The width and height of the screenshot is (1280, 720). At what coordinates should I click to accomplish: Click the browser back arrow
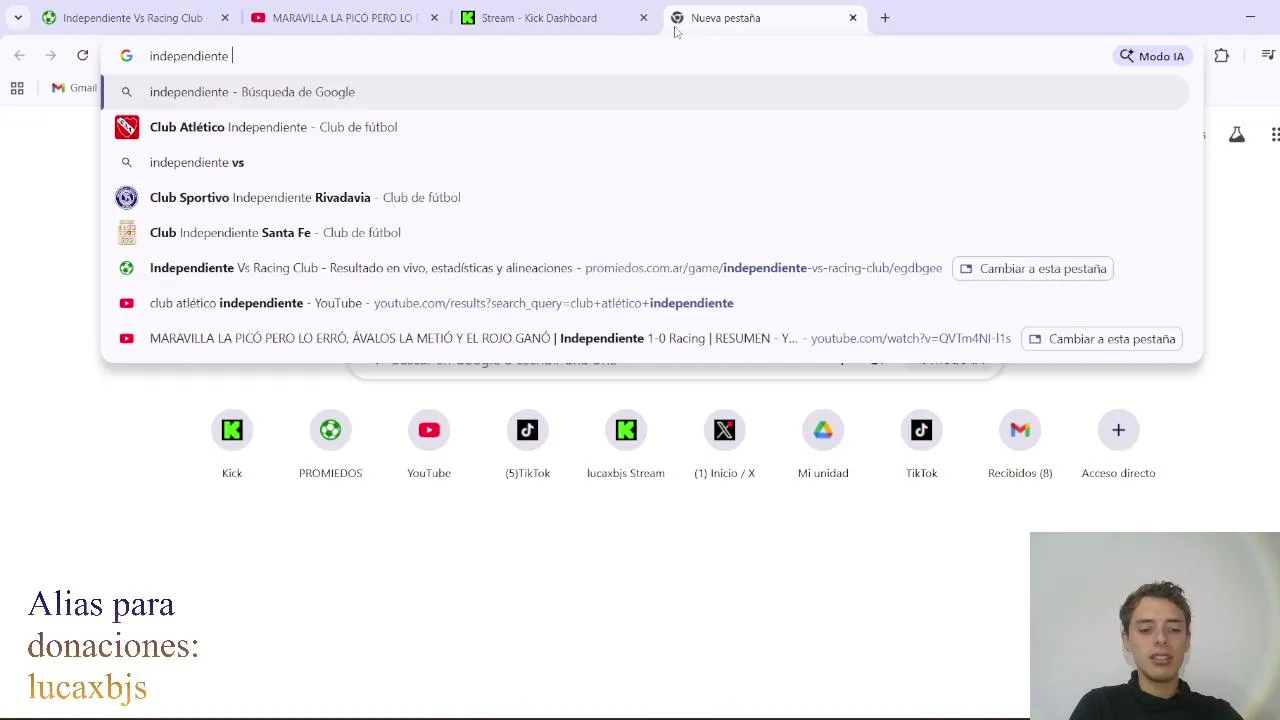(x=19, y=56)
